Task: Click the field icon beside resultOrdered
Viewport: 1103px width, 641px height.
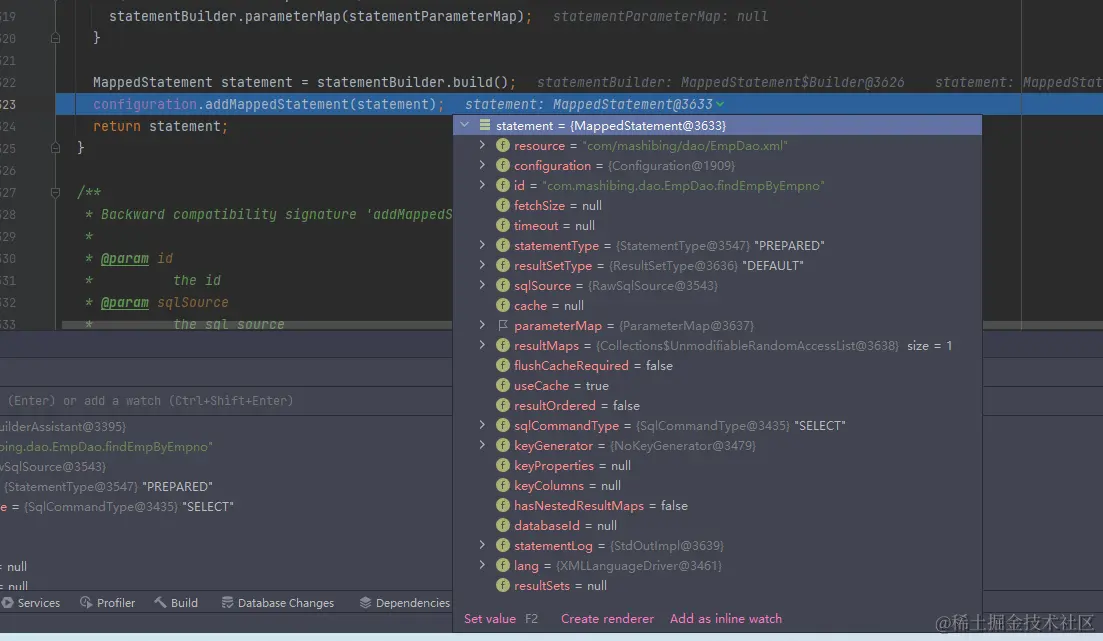Action: [x=502, y=405]
